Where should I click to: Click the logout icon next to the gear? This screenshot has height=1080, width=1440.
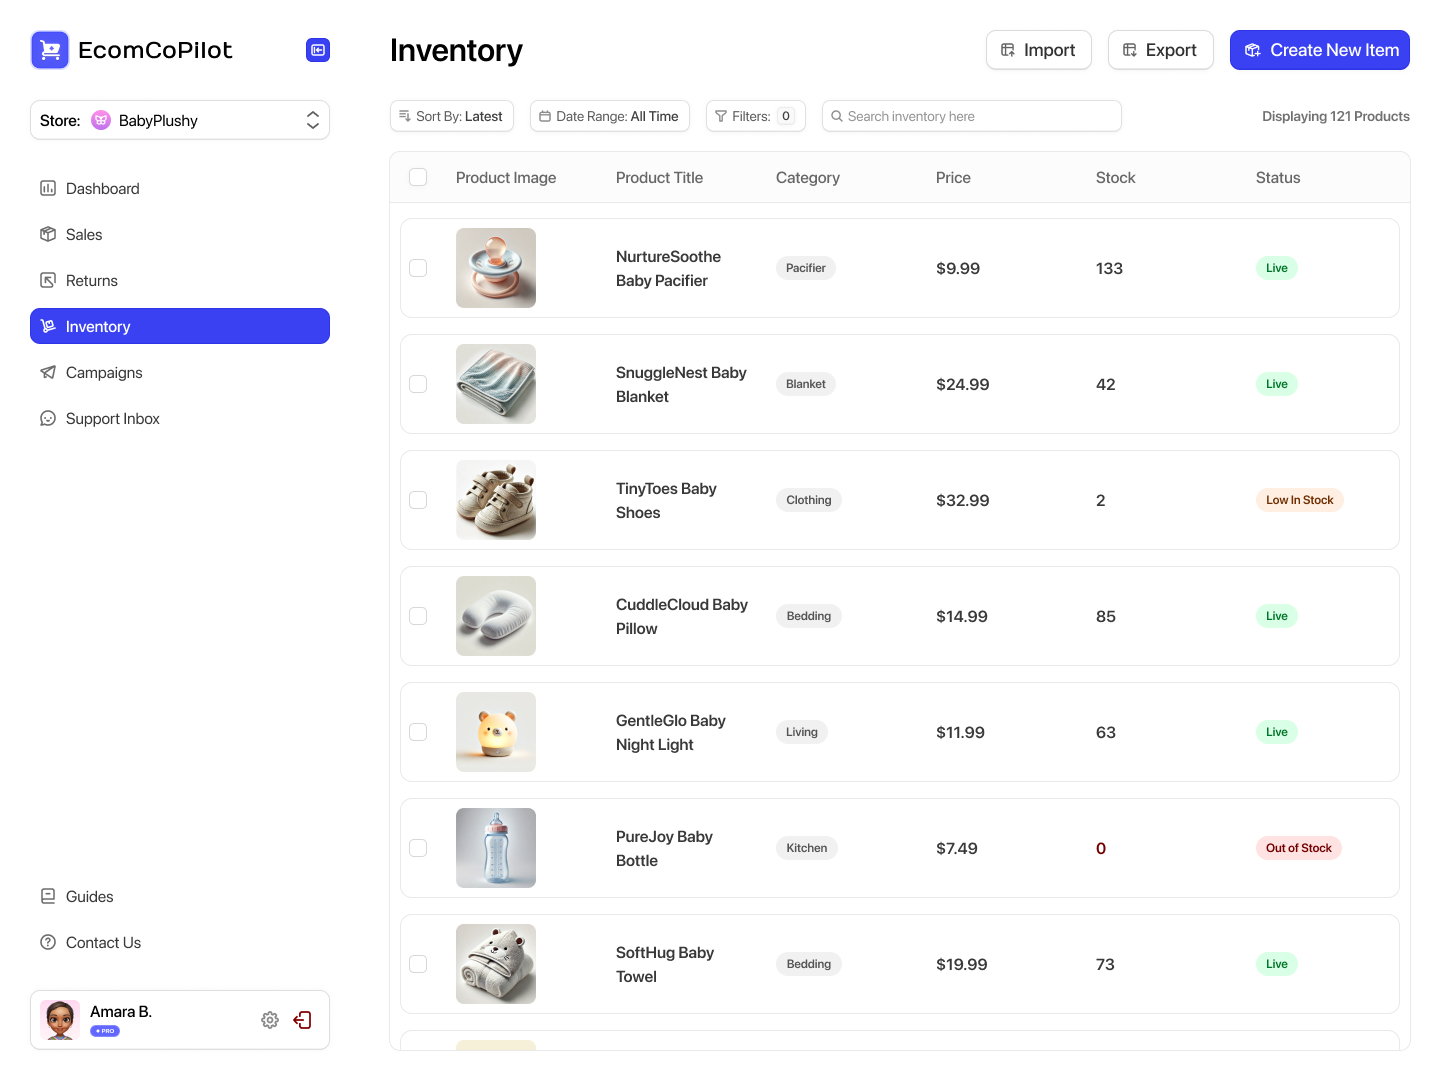click(302, 1019)
